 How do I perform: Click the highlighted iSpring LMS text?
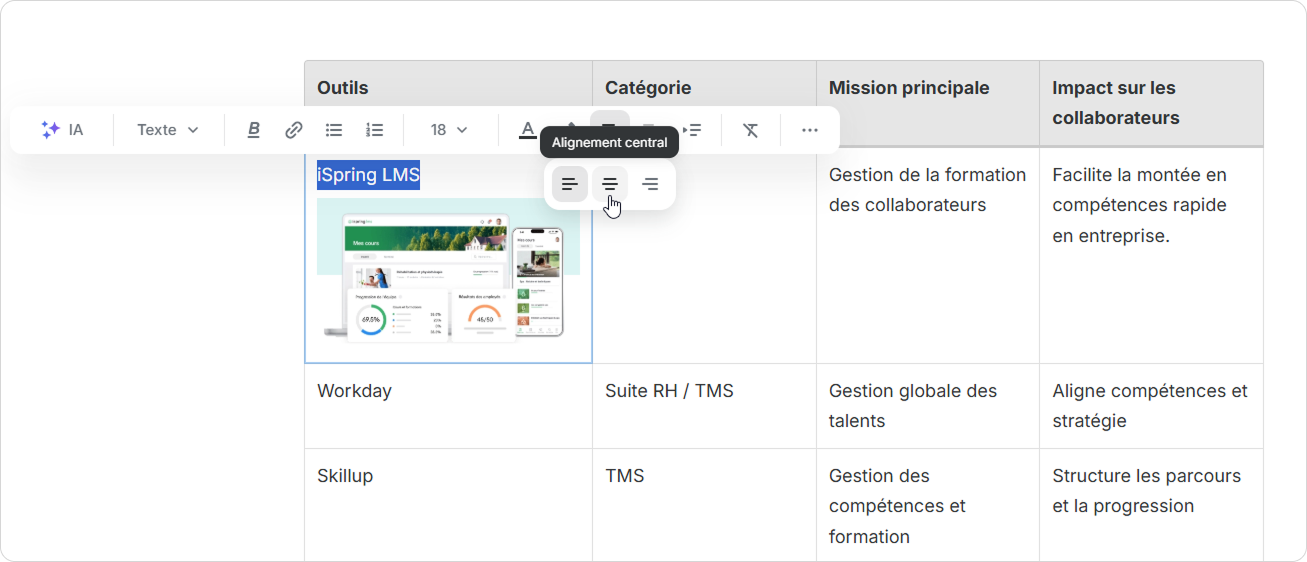368,175
